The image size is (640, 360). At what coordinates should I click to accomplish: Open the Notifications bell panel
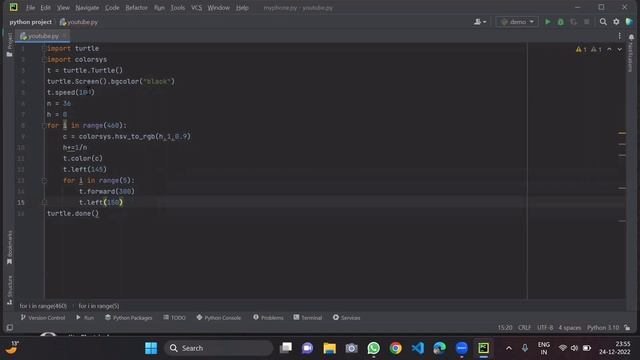point(631,37)
